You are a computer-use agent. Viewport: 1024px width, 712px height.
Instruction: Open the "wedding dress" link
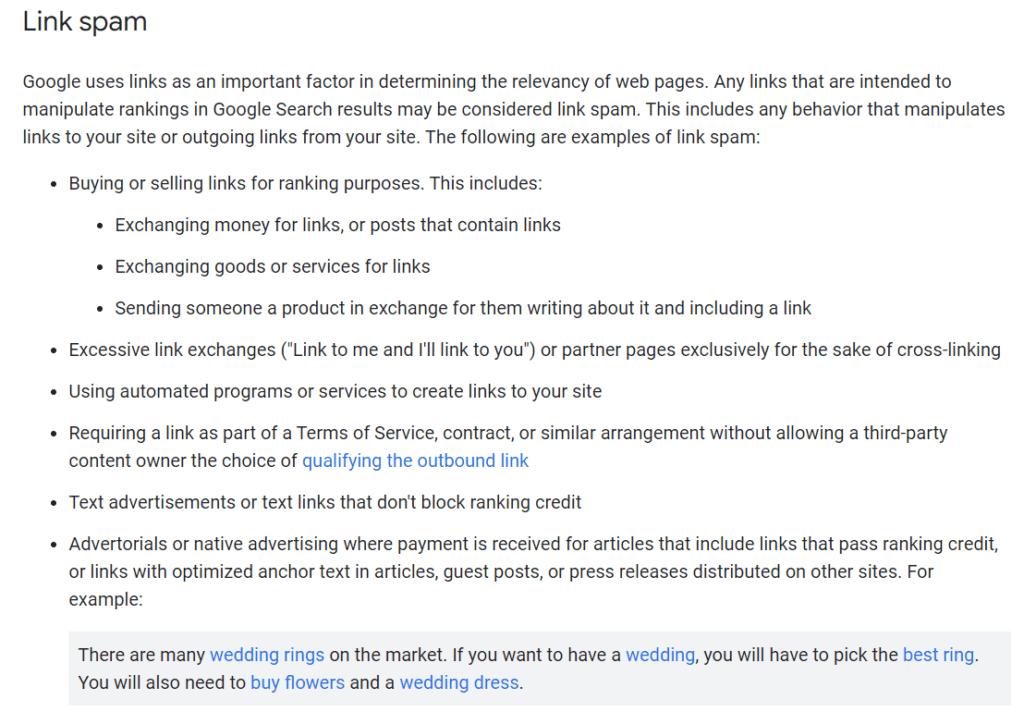460,683
